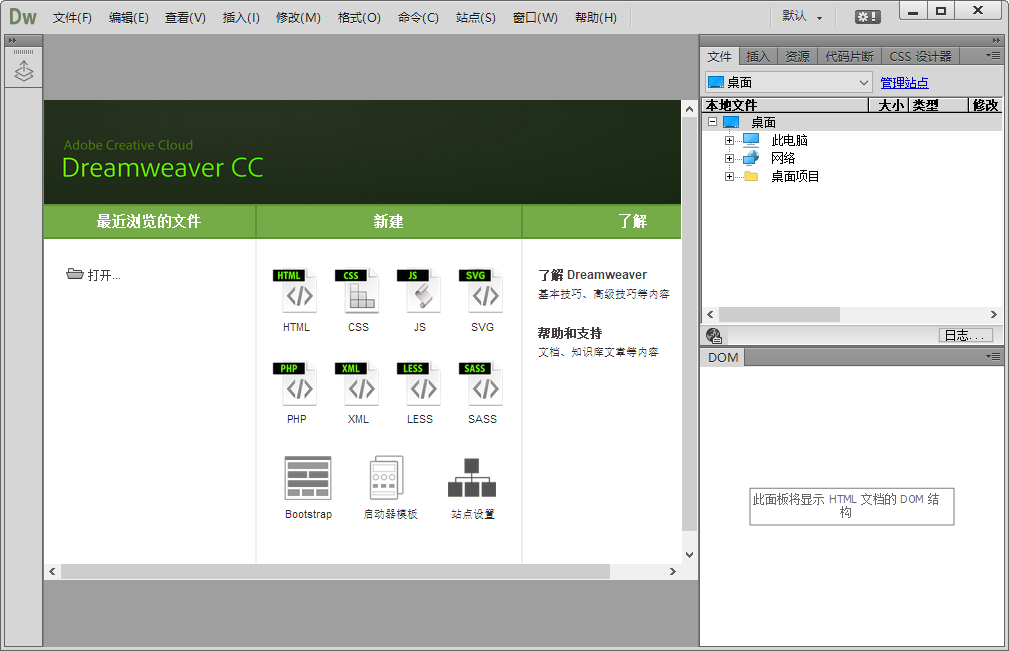The image size is (1009, 651).
Task: Open the 窗口(W) menu
Action: click(x=535, y=17)
